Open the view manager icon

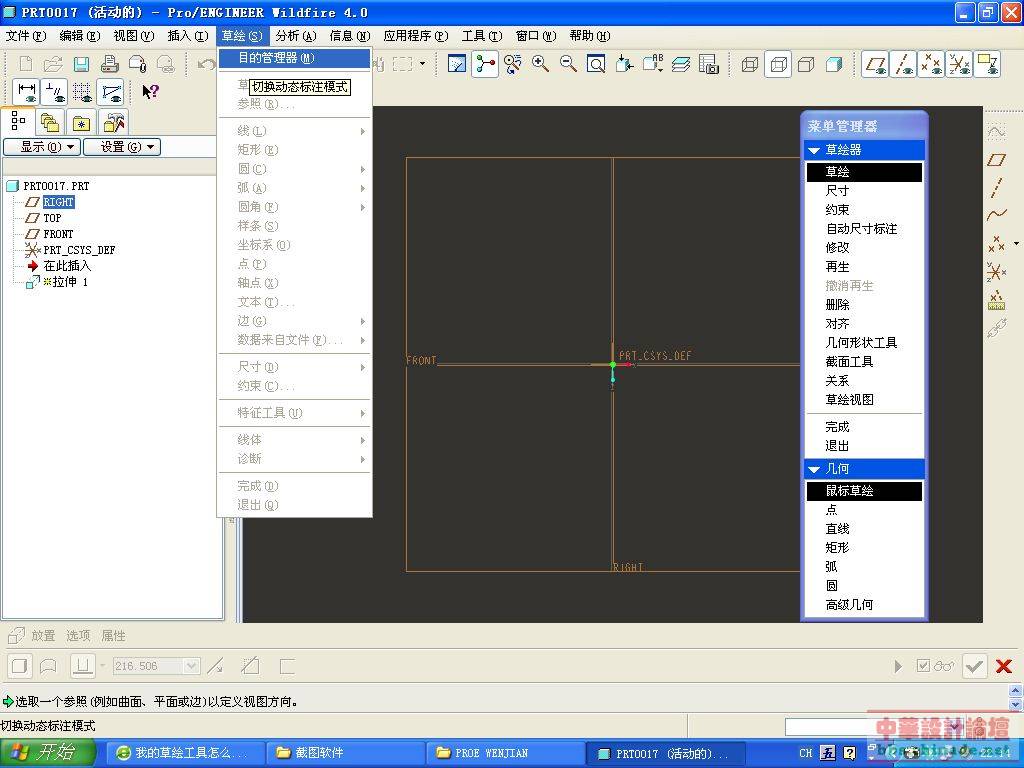point(709,64)
